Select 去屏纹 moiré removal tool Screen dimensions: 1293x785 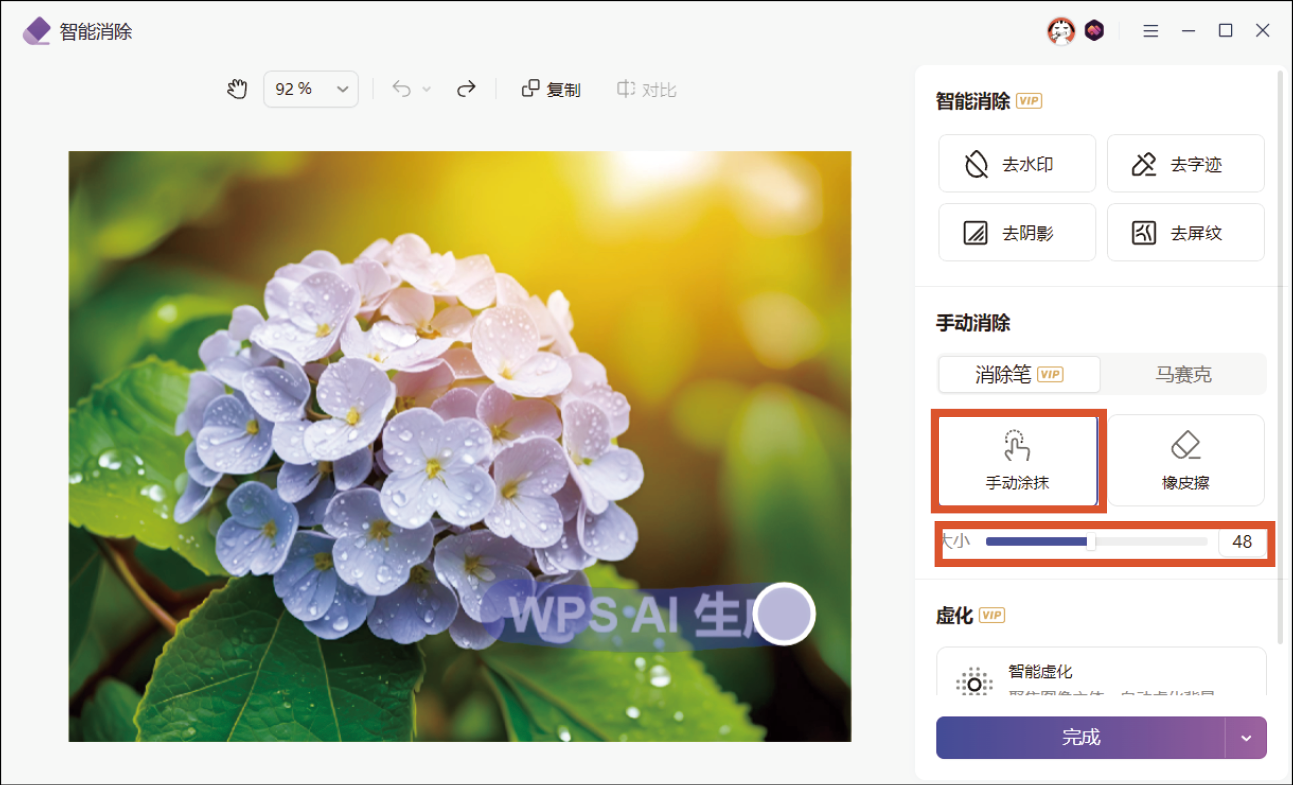1185,233
